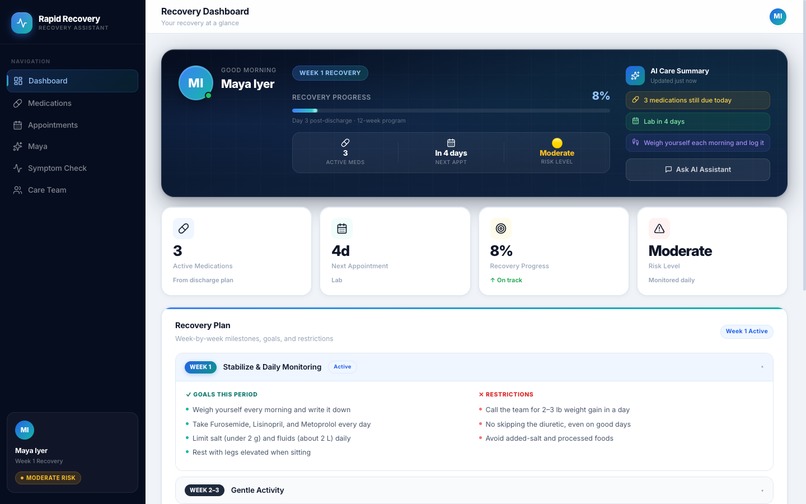Open the Next Appointment 4d card
The width and height of the screenshot is (806, 504).
click(395, 251)
